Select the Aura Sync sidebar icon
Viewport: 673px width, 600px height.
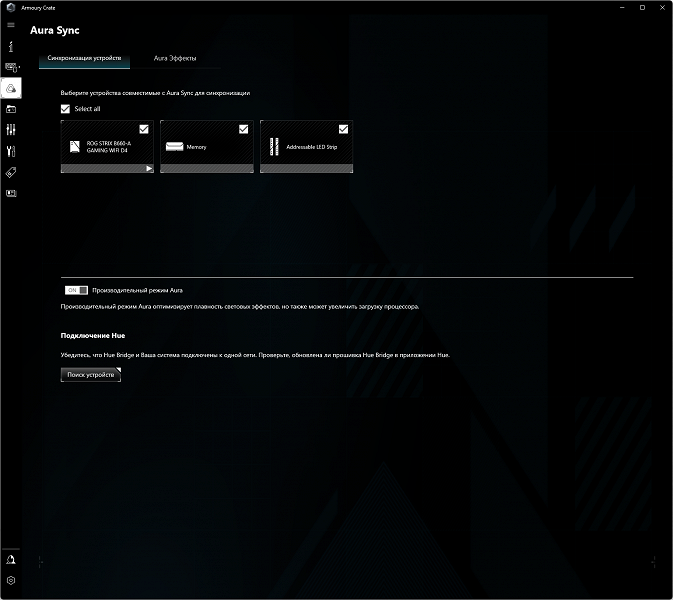tap(11, 88)
